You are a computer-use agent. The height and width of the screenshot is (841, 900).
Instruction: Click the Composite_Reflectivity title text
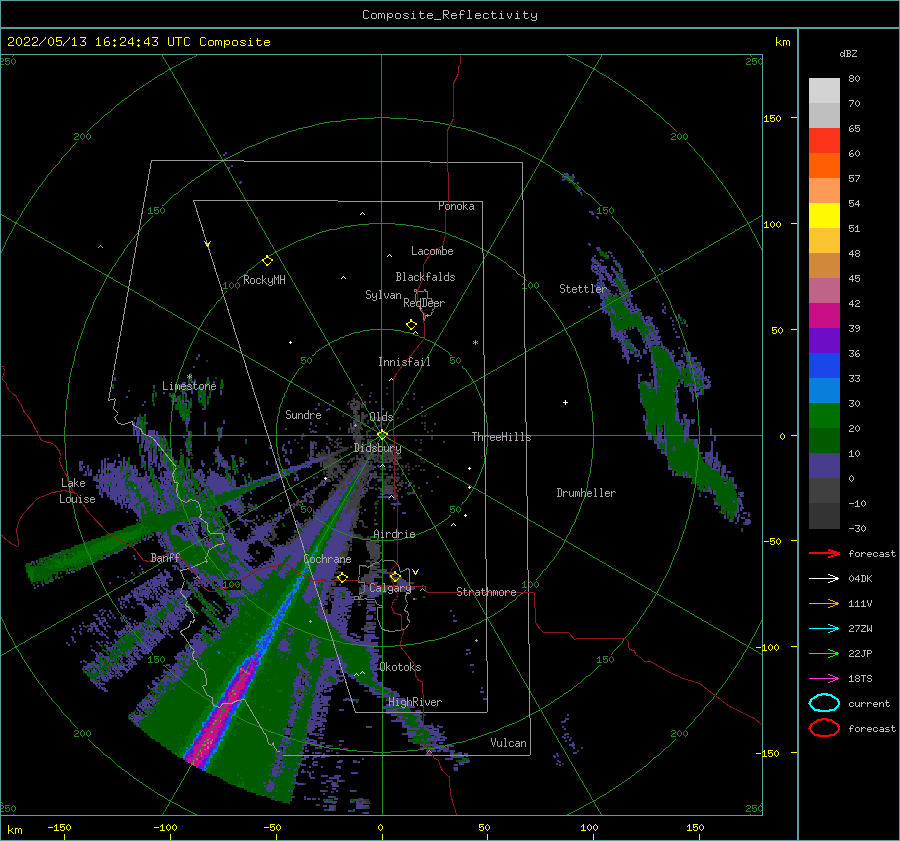(x=449, y=15)
